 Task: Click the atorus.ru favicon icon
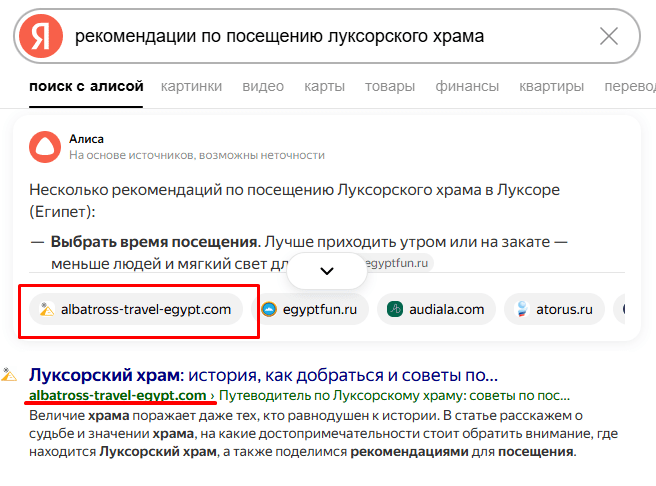pyautogui.click(x=521, y=310)
